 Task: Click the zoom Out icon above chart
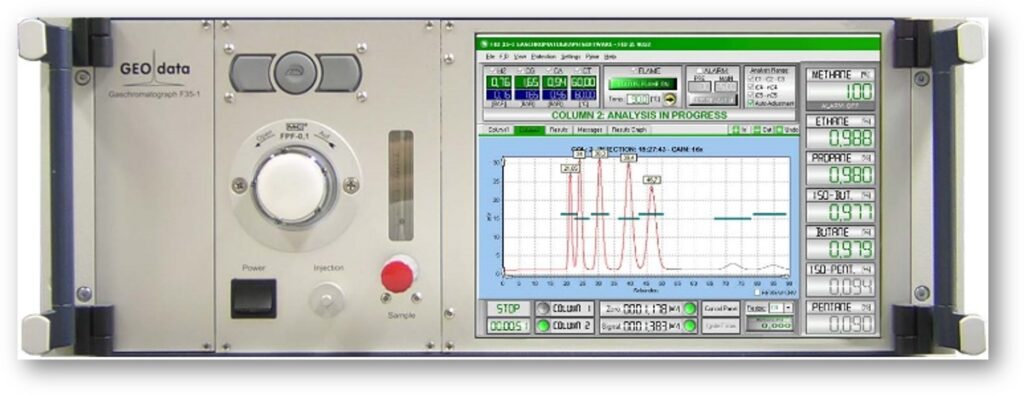click(x=757, y=130)
